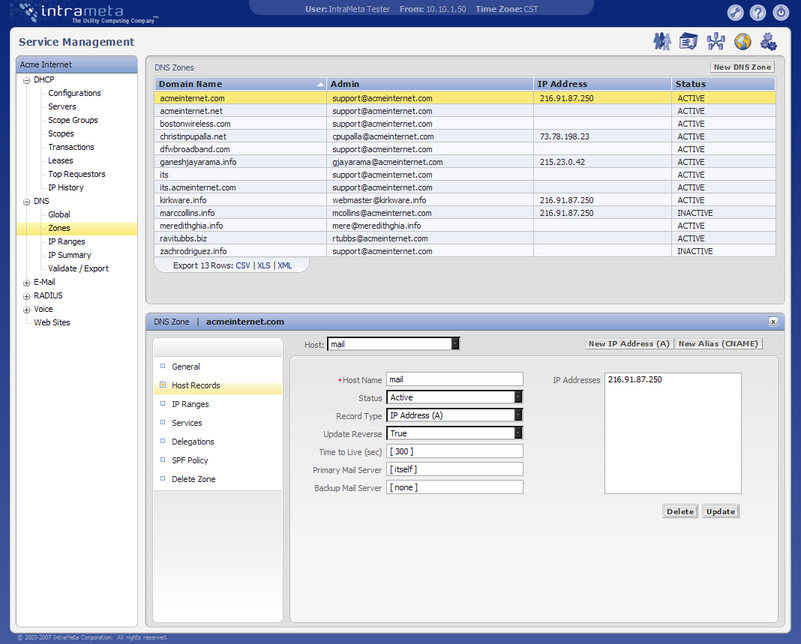The width and height of the screenshot is (801, 644).
Task: Click the Primary Mail Server field
Action: 455,469
